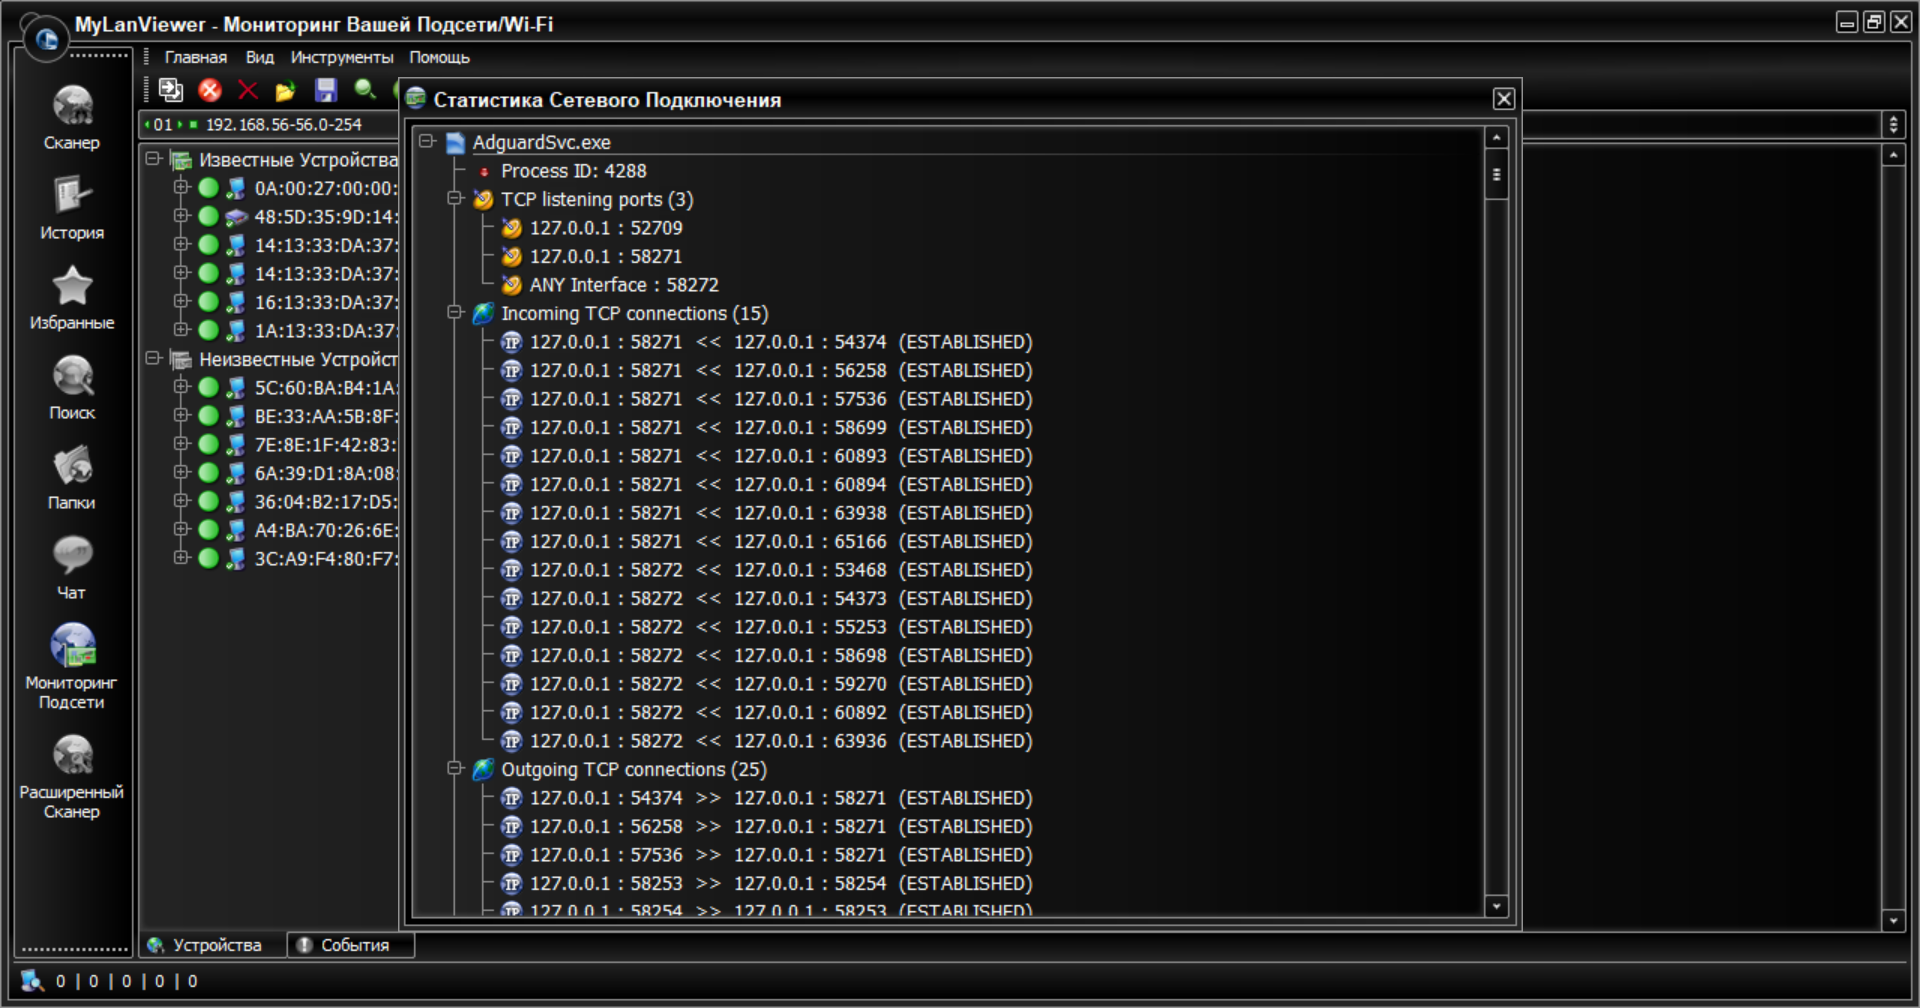Click the yellow folder open icon
The image size is (1920, 1008).
point(286,91)
